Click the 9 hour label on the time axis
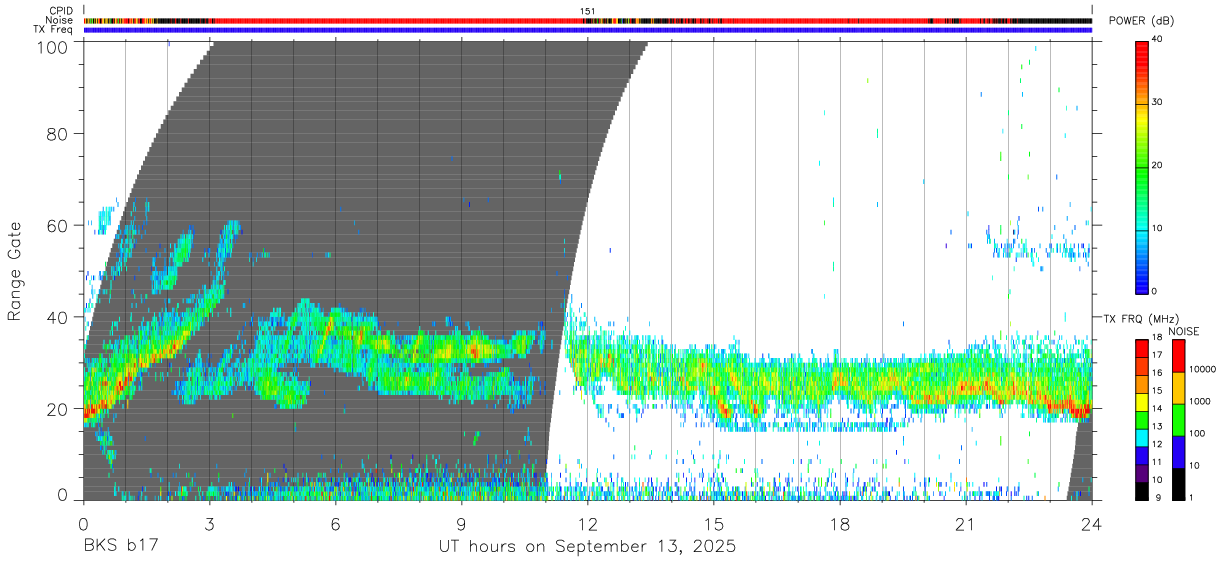1228x567 pixels. coord(462,524)
